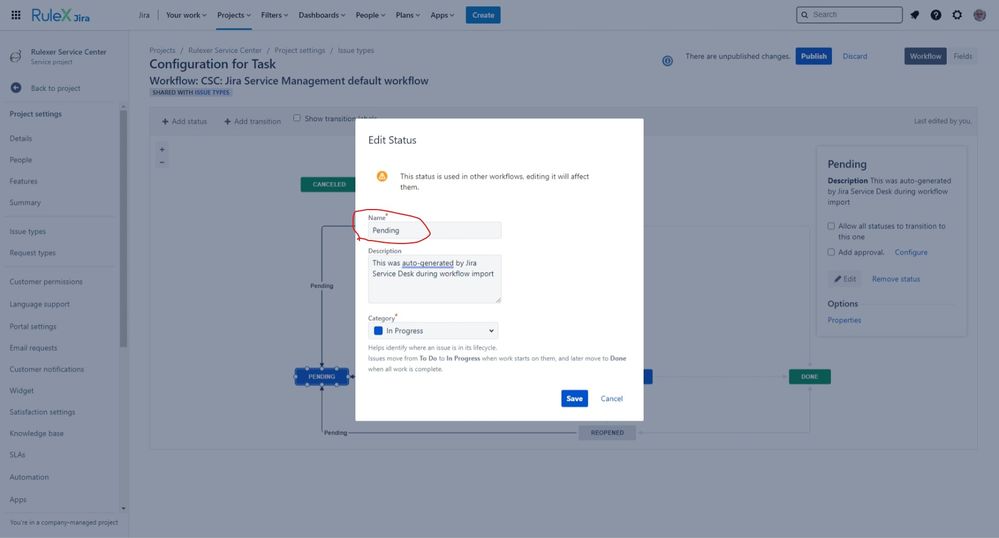Toggle Show transition labels checkbox
The image size is (999, 538).
[x=297, y=118]
